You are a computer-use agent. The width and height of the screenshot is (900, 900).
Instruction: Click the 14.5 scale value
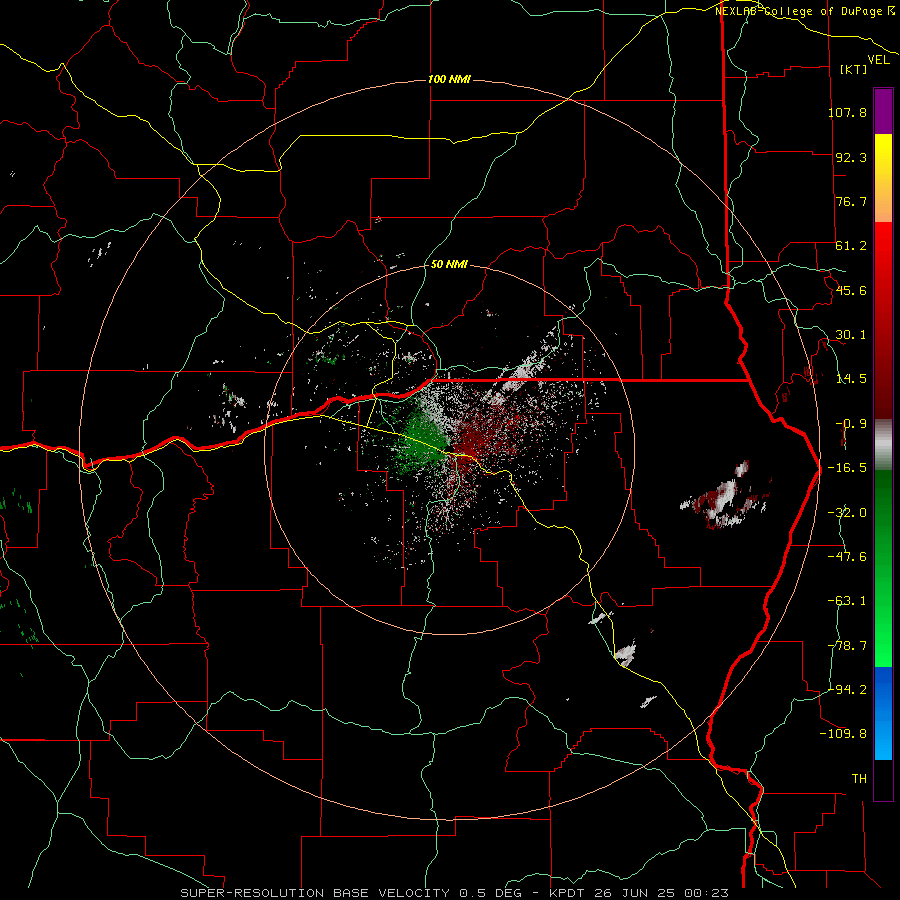click(851, 379)
